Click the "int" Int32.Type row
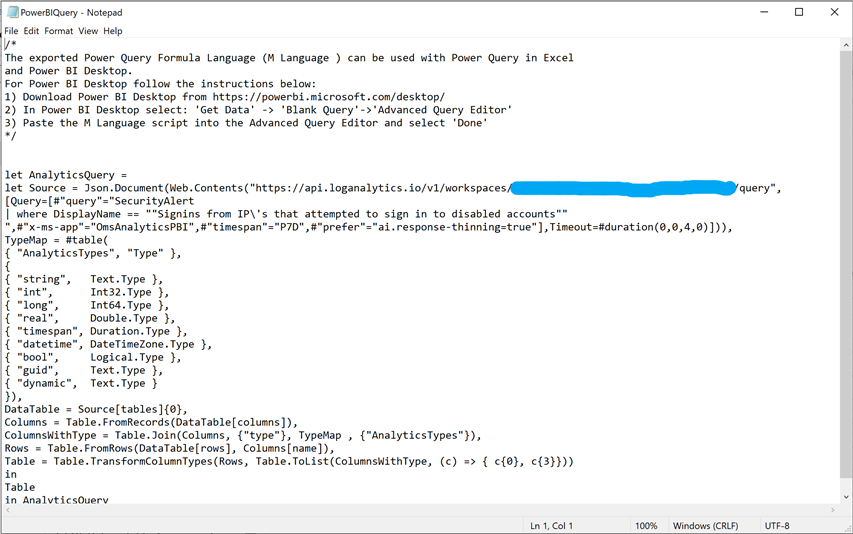Viewport: 853px width, 534px height. coord(87,293)
